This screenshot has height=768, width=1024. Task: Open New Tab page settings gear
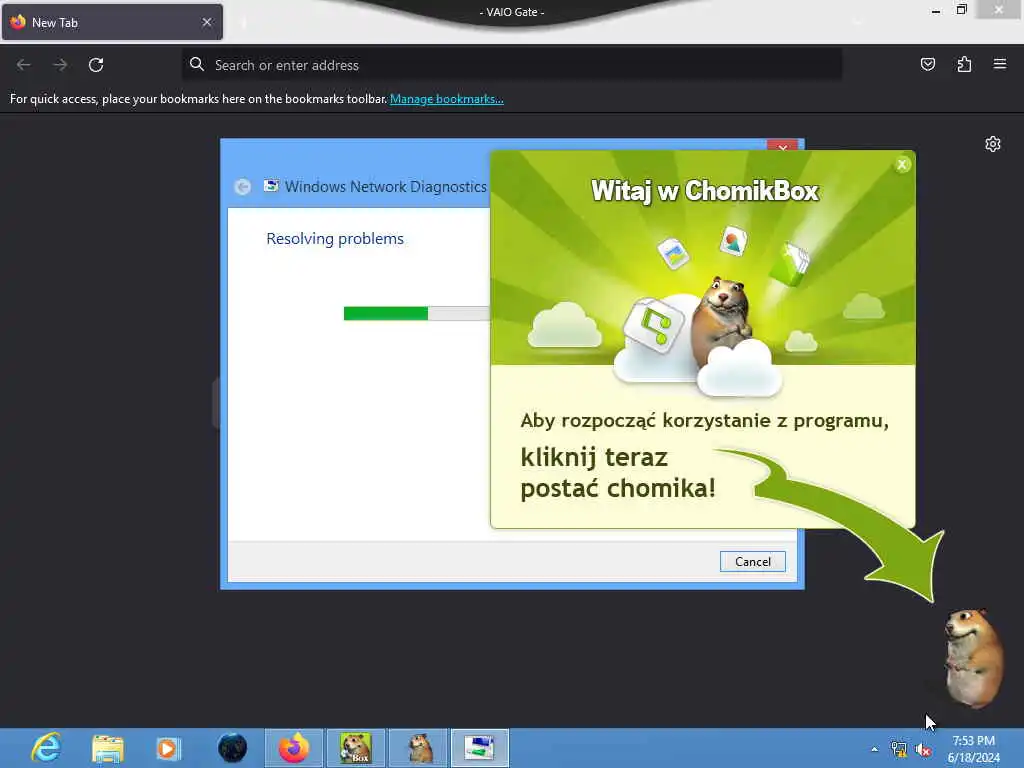coord(993,144)
